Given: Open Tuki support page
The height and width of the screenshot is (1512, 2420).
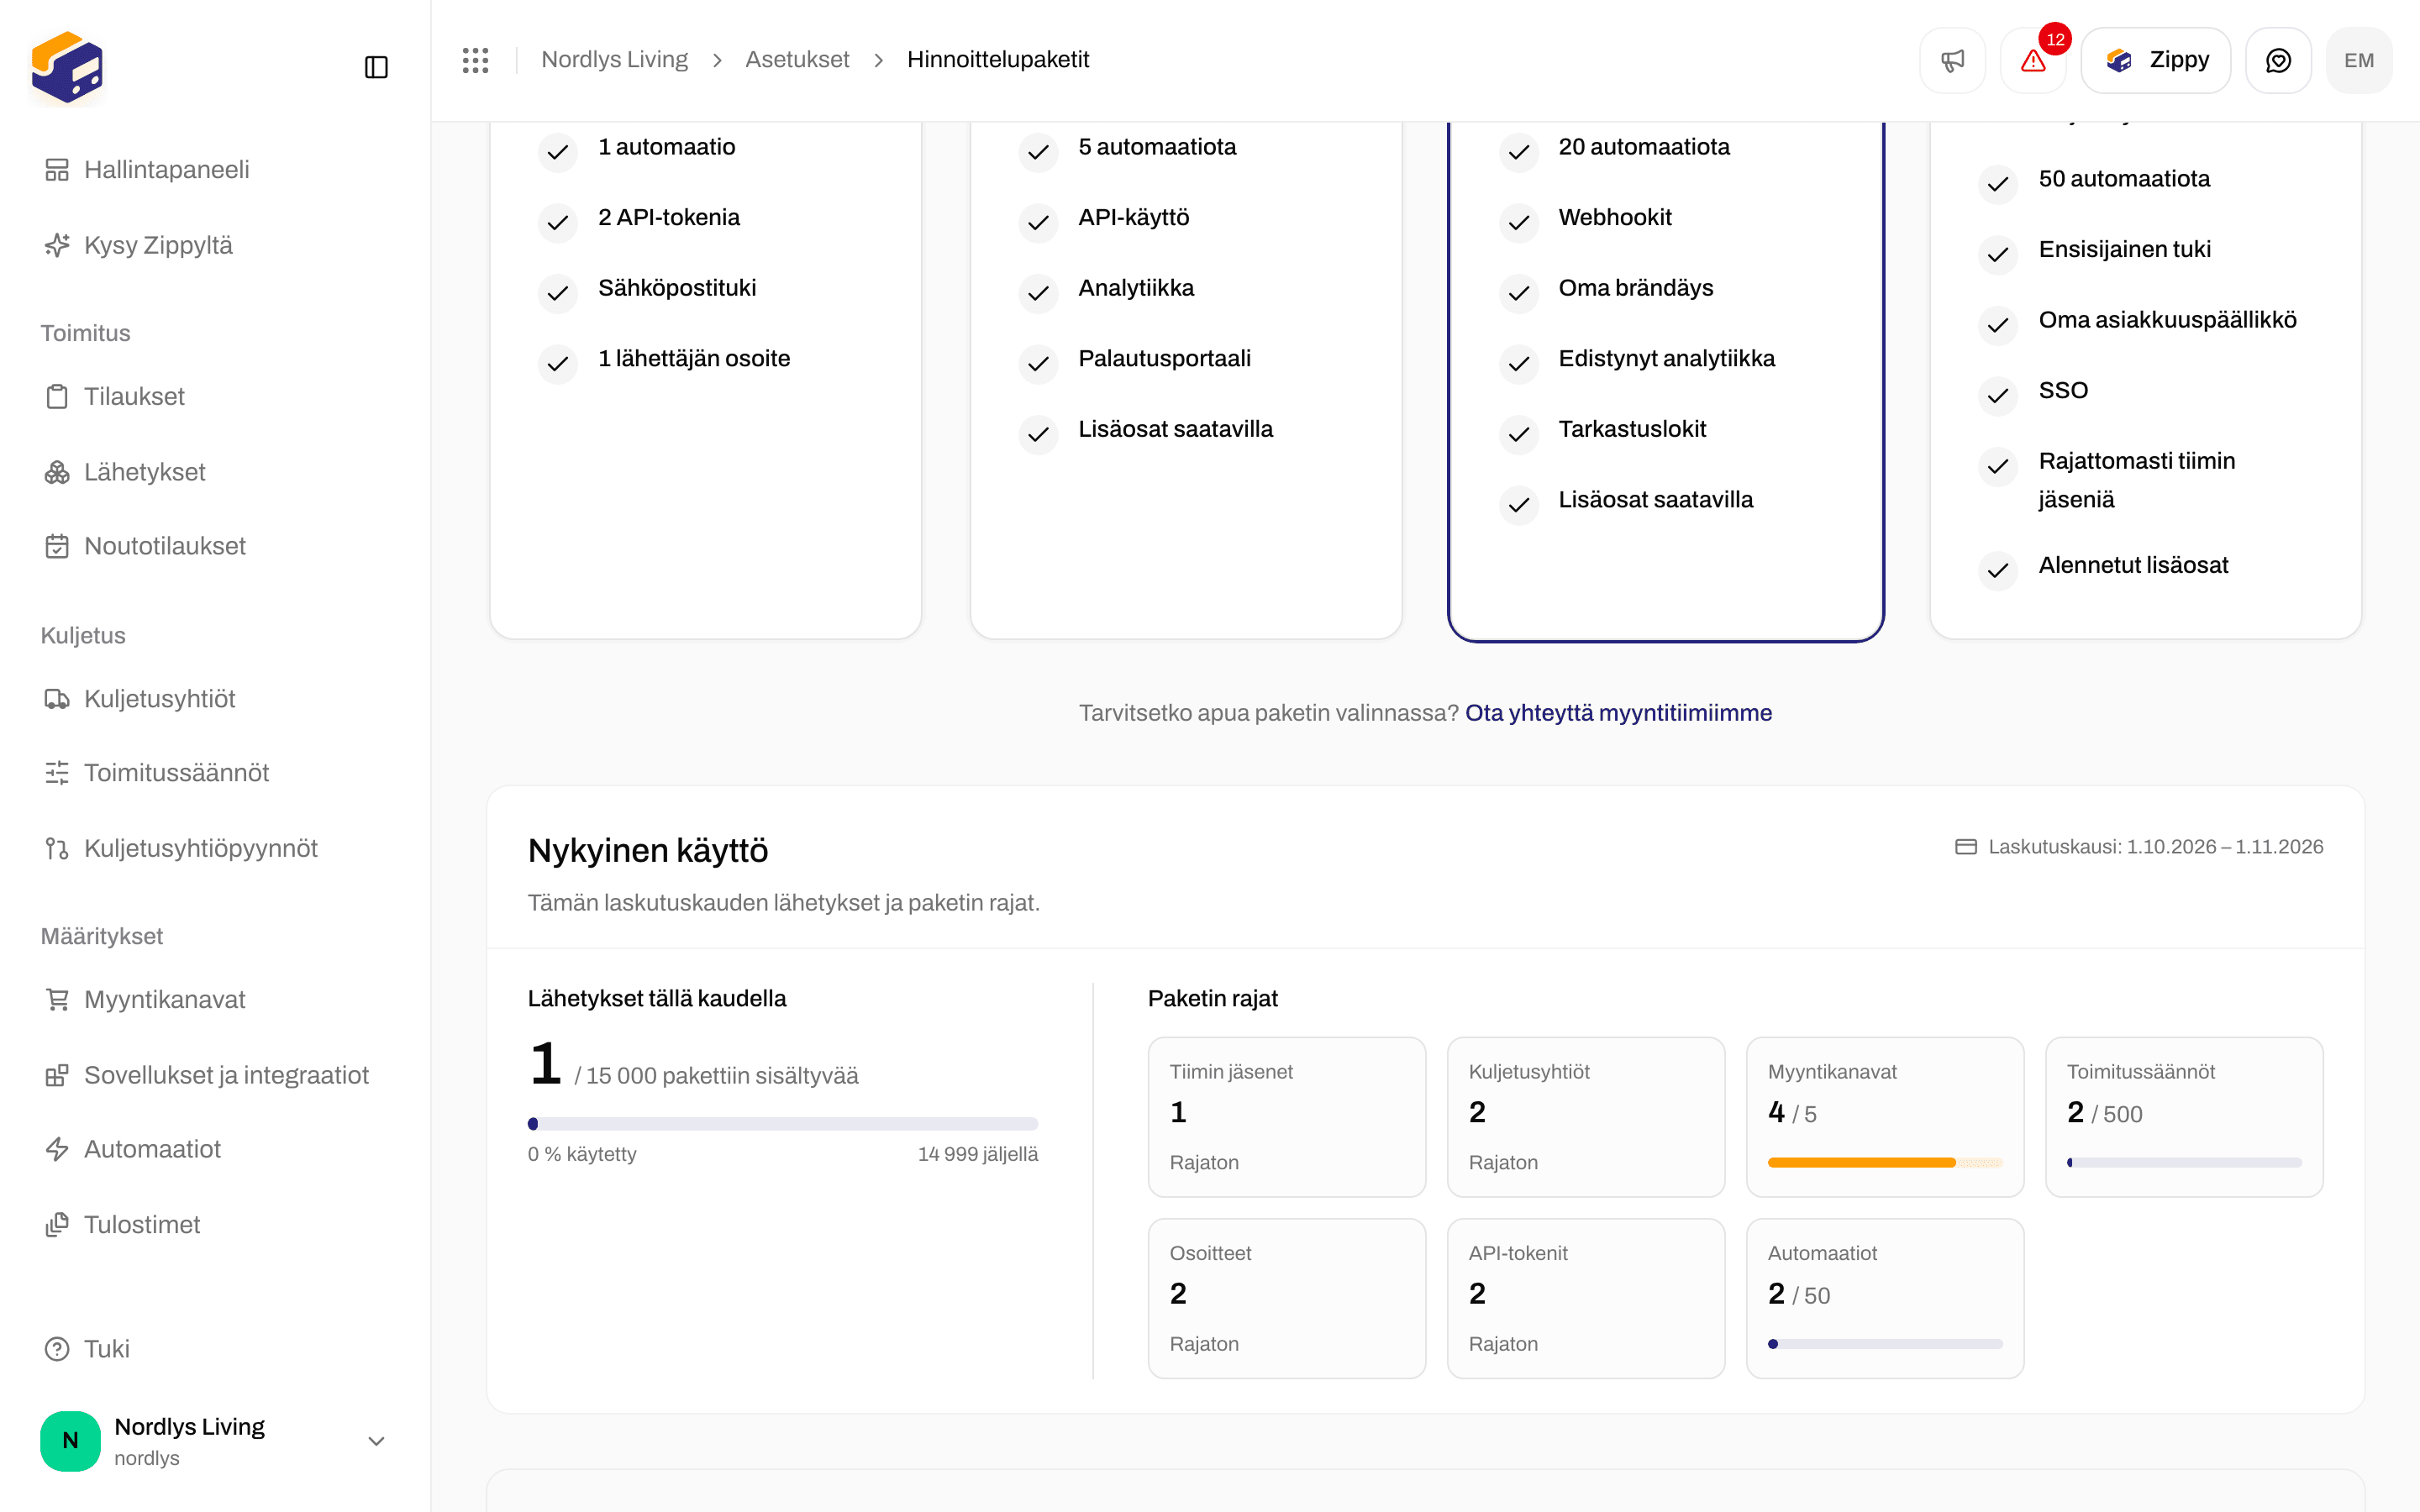Looking at the screenshot, I should [215, 1349].
